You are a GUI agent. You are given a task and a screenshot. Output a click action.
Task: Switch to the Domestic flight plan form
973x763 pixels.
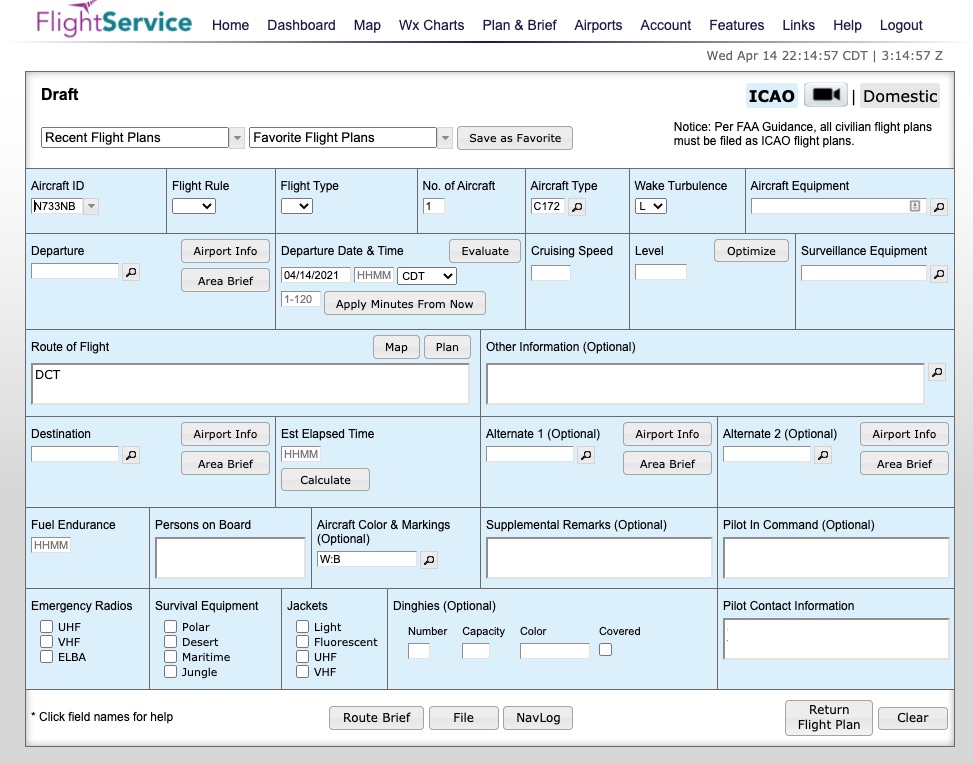(900, 96)
